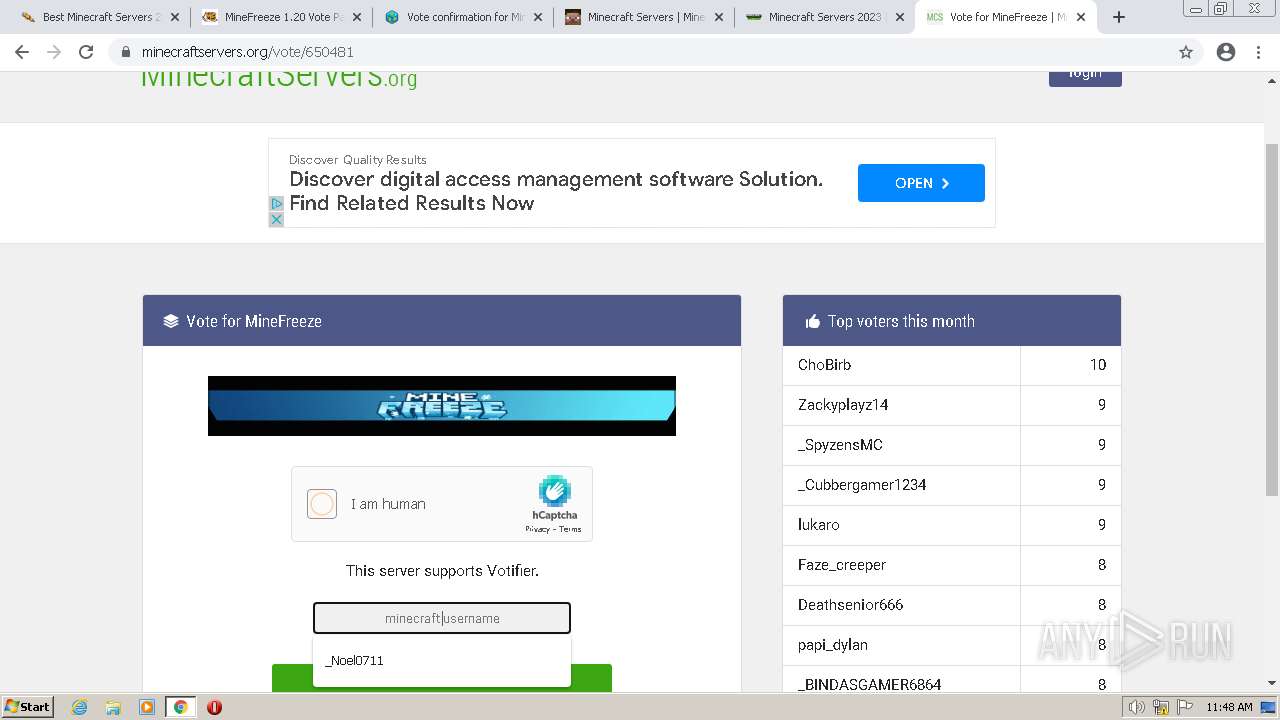
Task: Select top voter _Cubbergamer1234
Action: pyautogui.click(x=862, y=485)
